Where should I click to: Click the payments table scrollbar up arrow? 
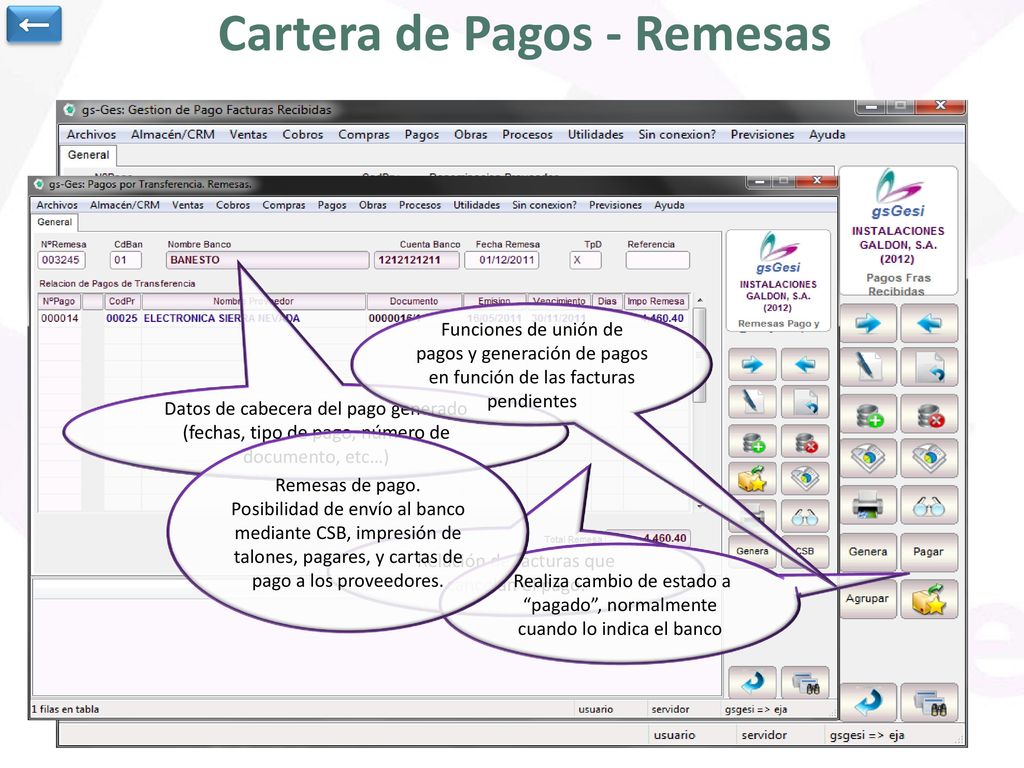(x=699, y=300)
